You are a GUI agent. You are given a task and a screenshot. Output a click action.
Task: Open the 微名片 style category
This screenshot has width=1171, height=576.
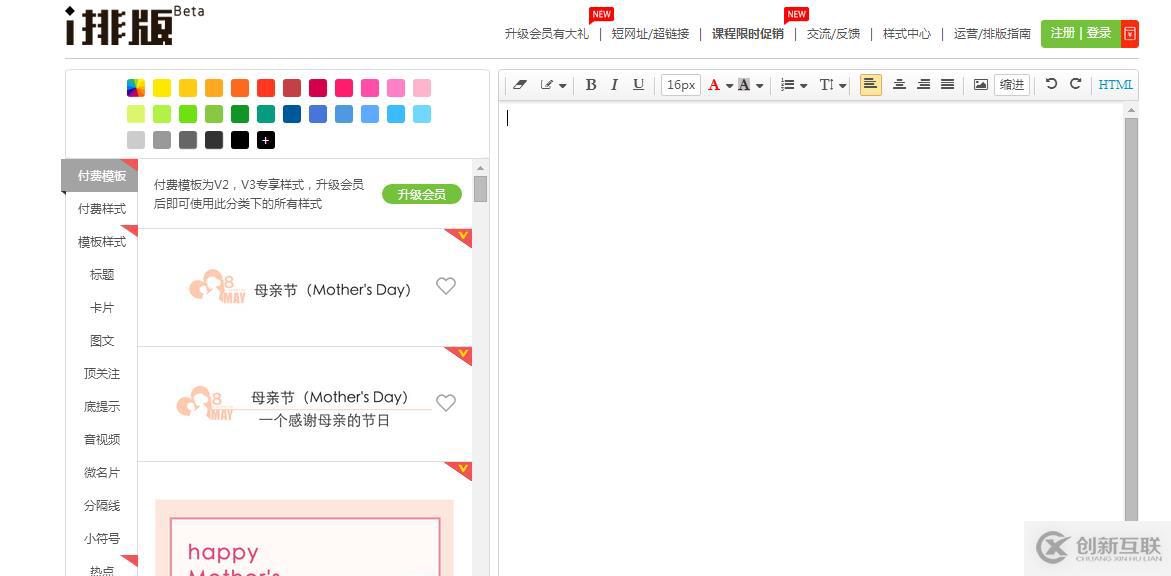(102, 473)
